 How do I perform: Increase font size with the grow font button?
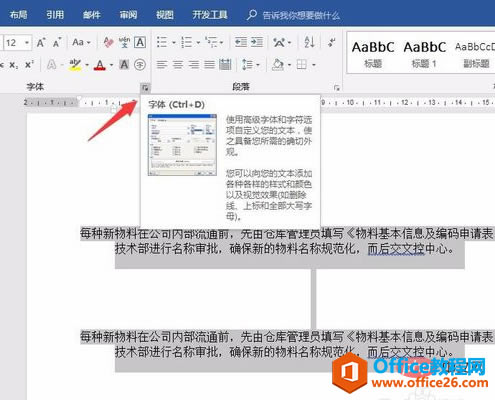pos(41,43)
